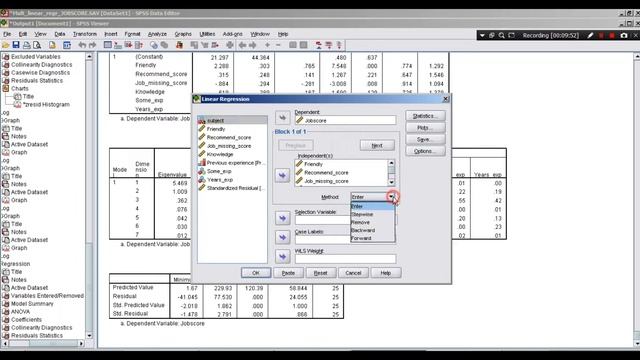Click the Paste button
640x360 pixels.
[288, 273]
